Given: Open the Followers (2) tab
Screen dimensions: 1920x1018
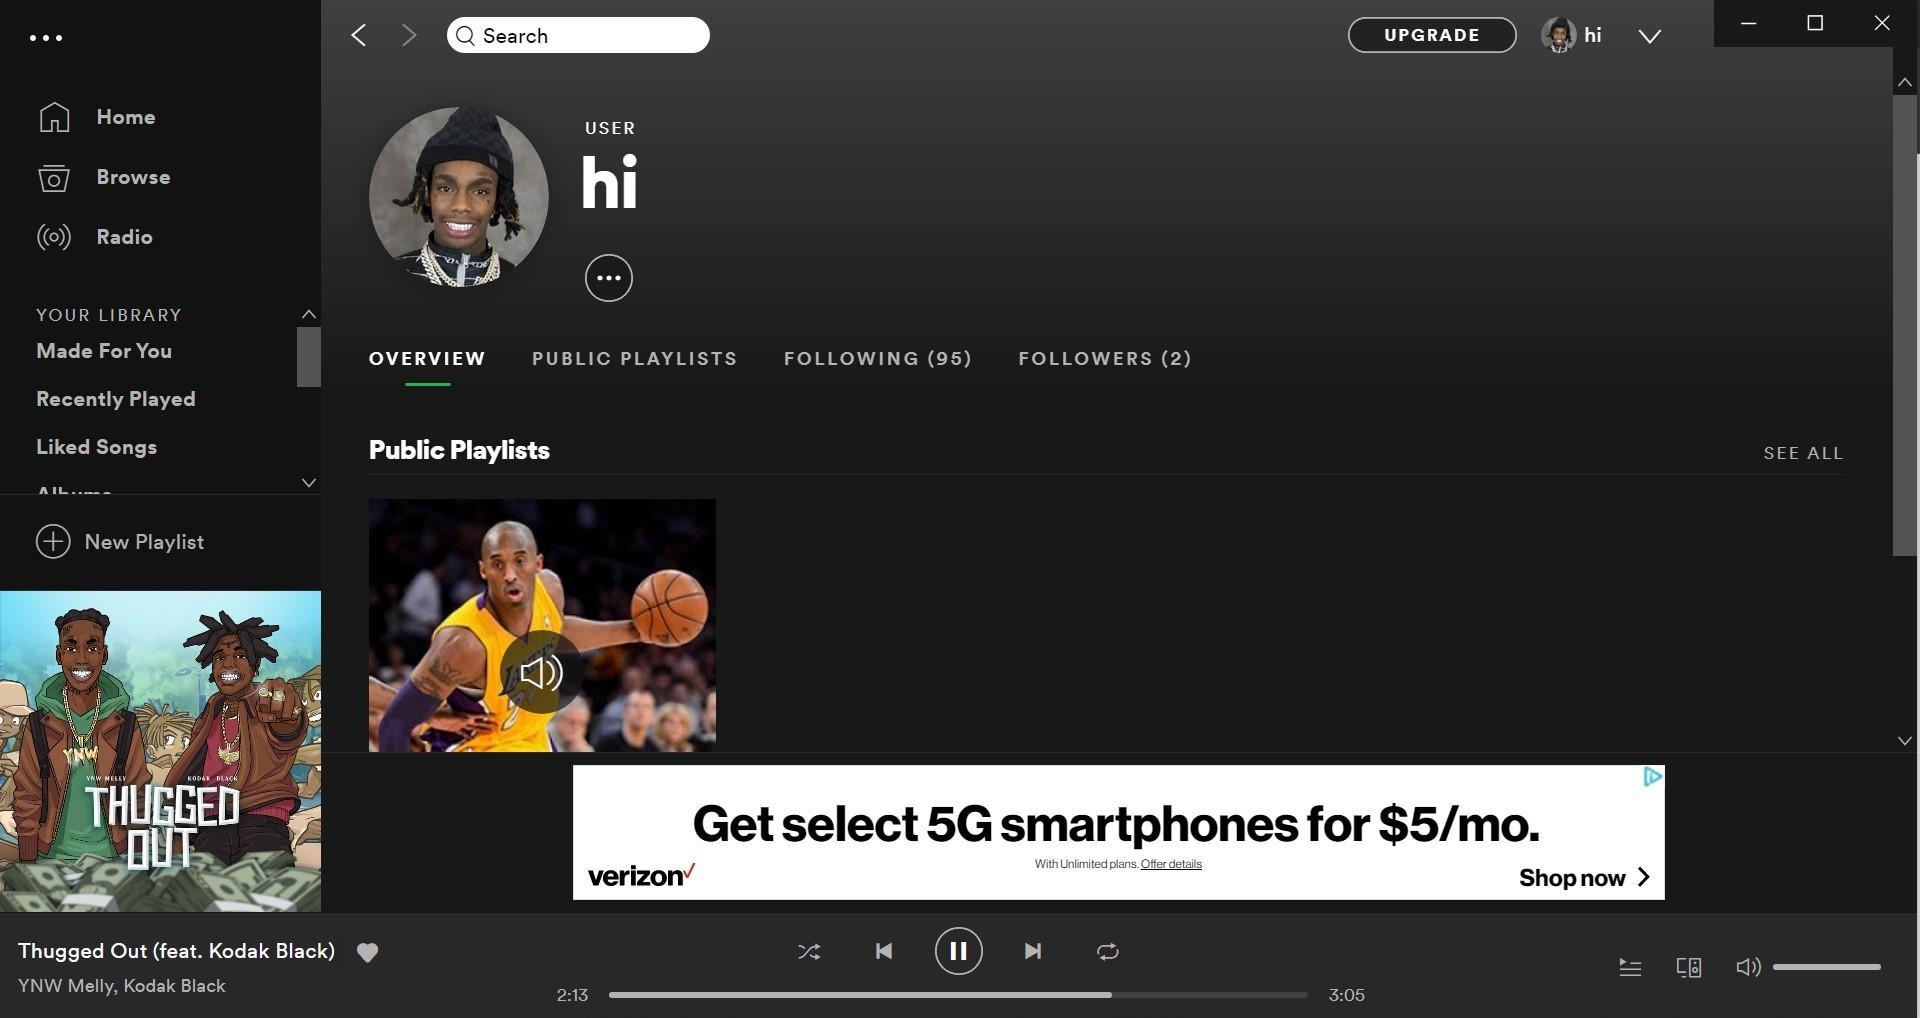Looking at the screenshot, I should point(1105,359).
